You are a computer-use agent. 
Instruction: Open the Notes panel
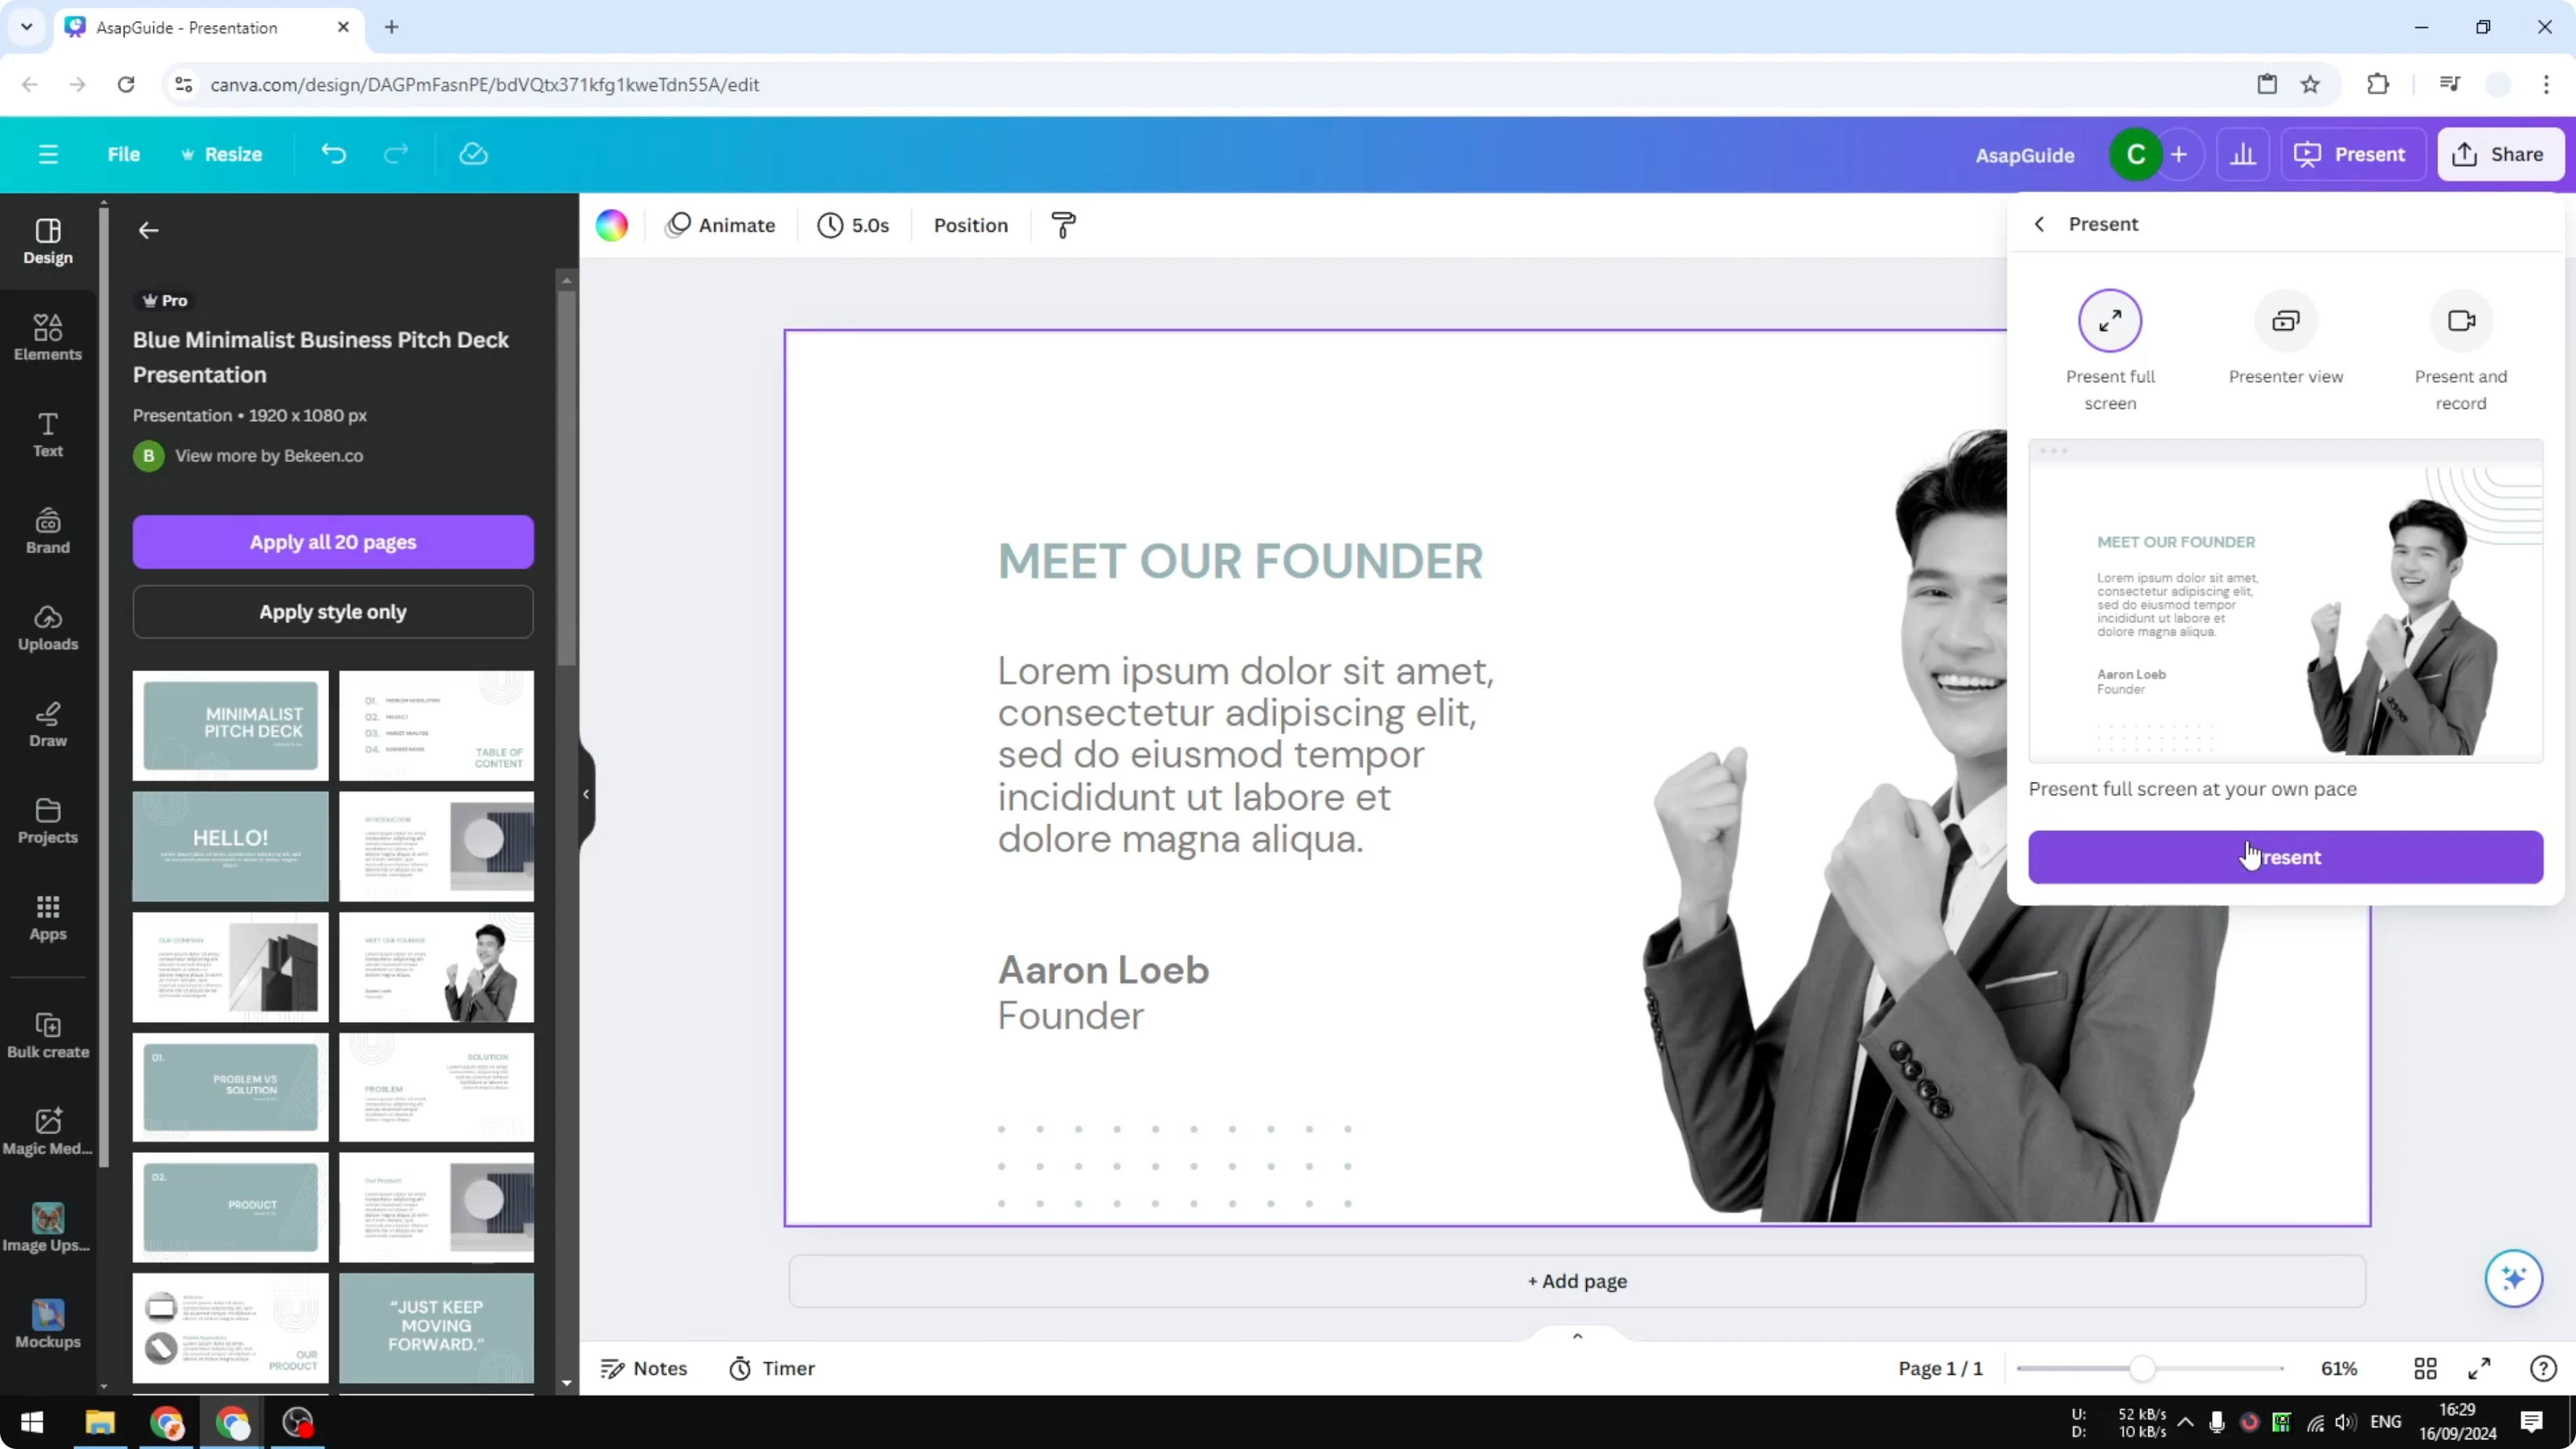[x=644, y=1368]
